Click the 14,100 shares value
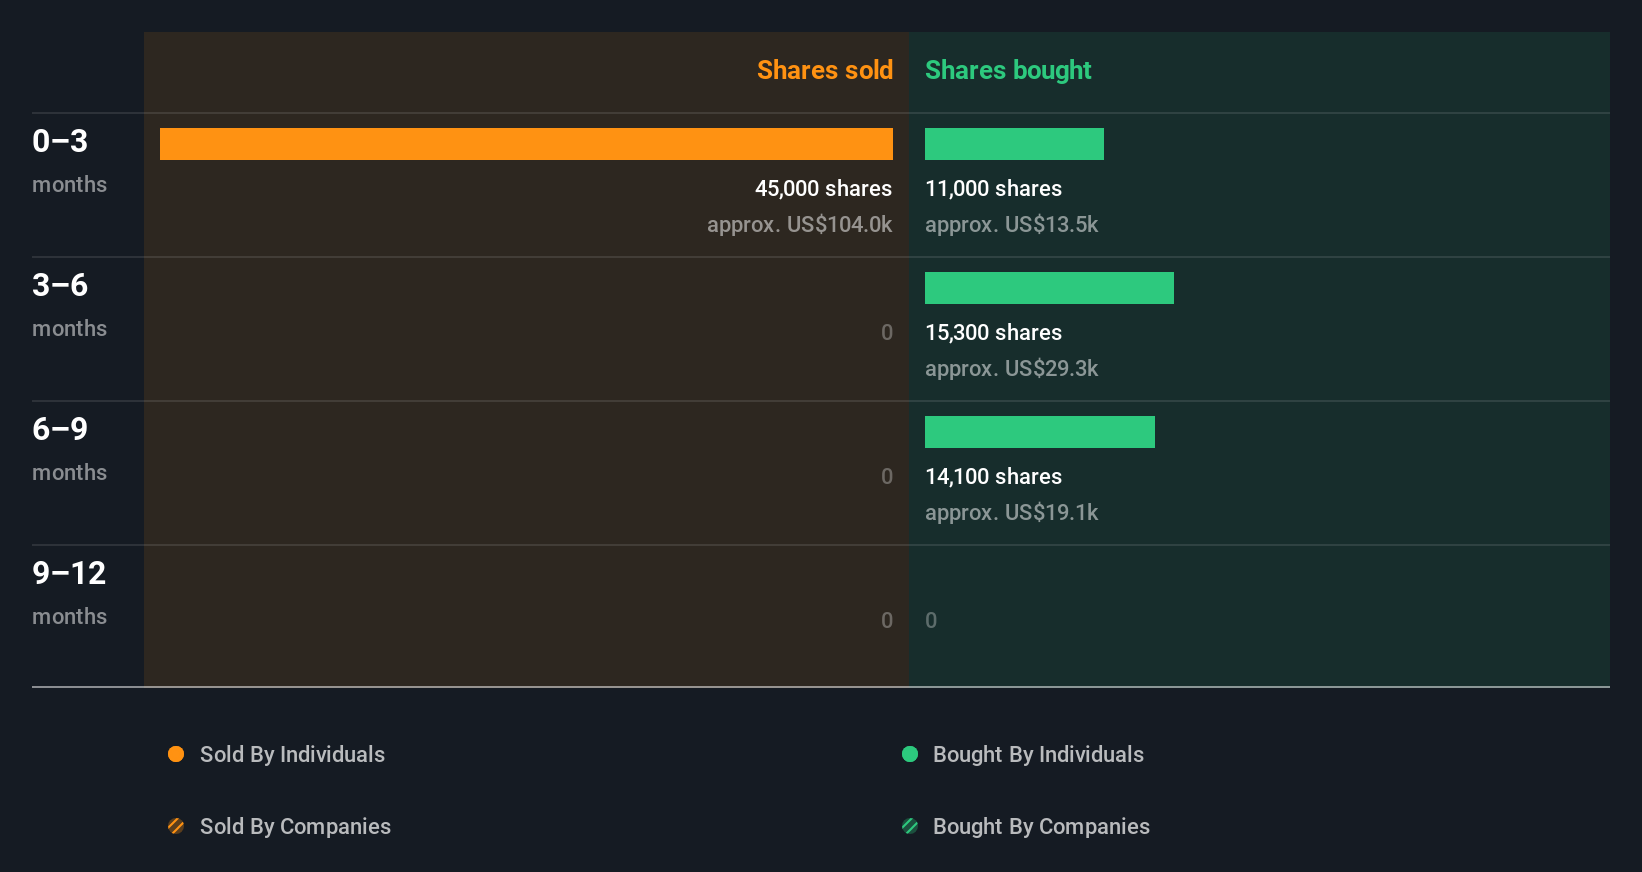Image resolution: width=1642 pixels, height=872 pixels. point(993,476)
